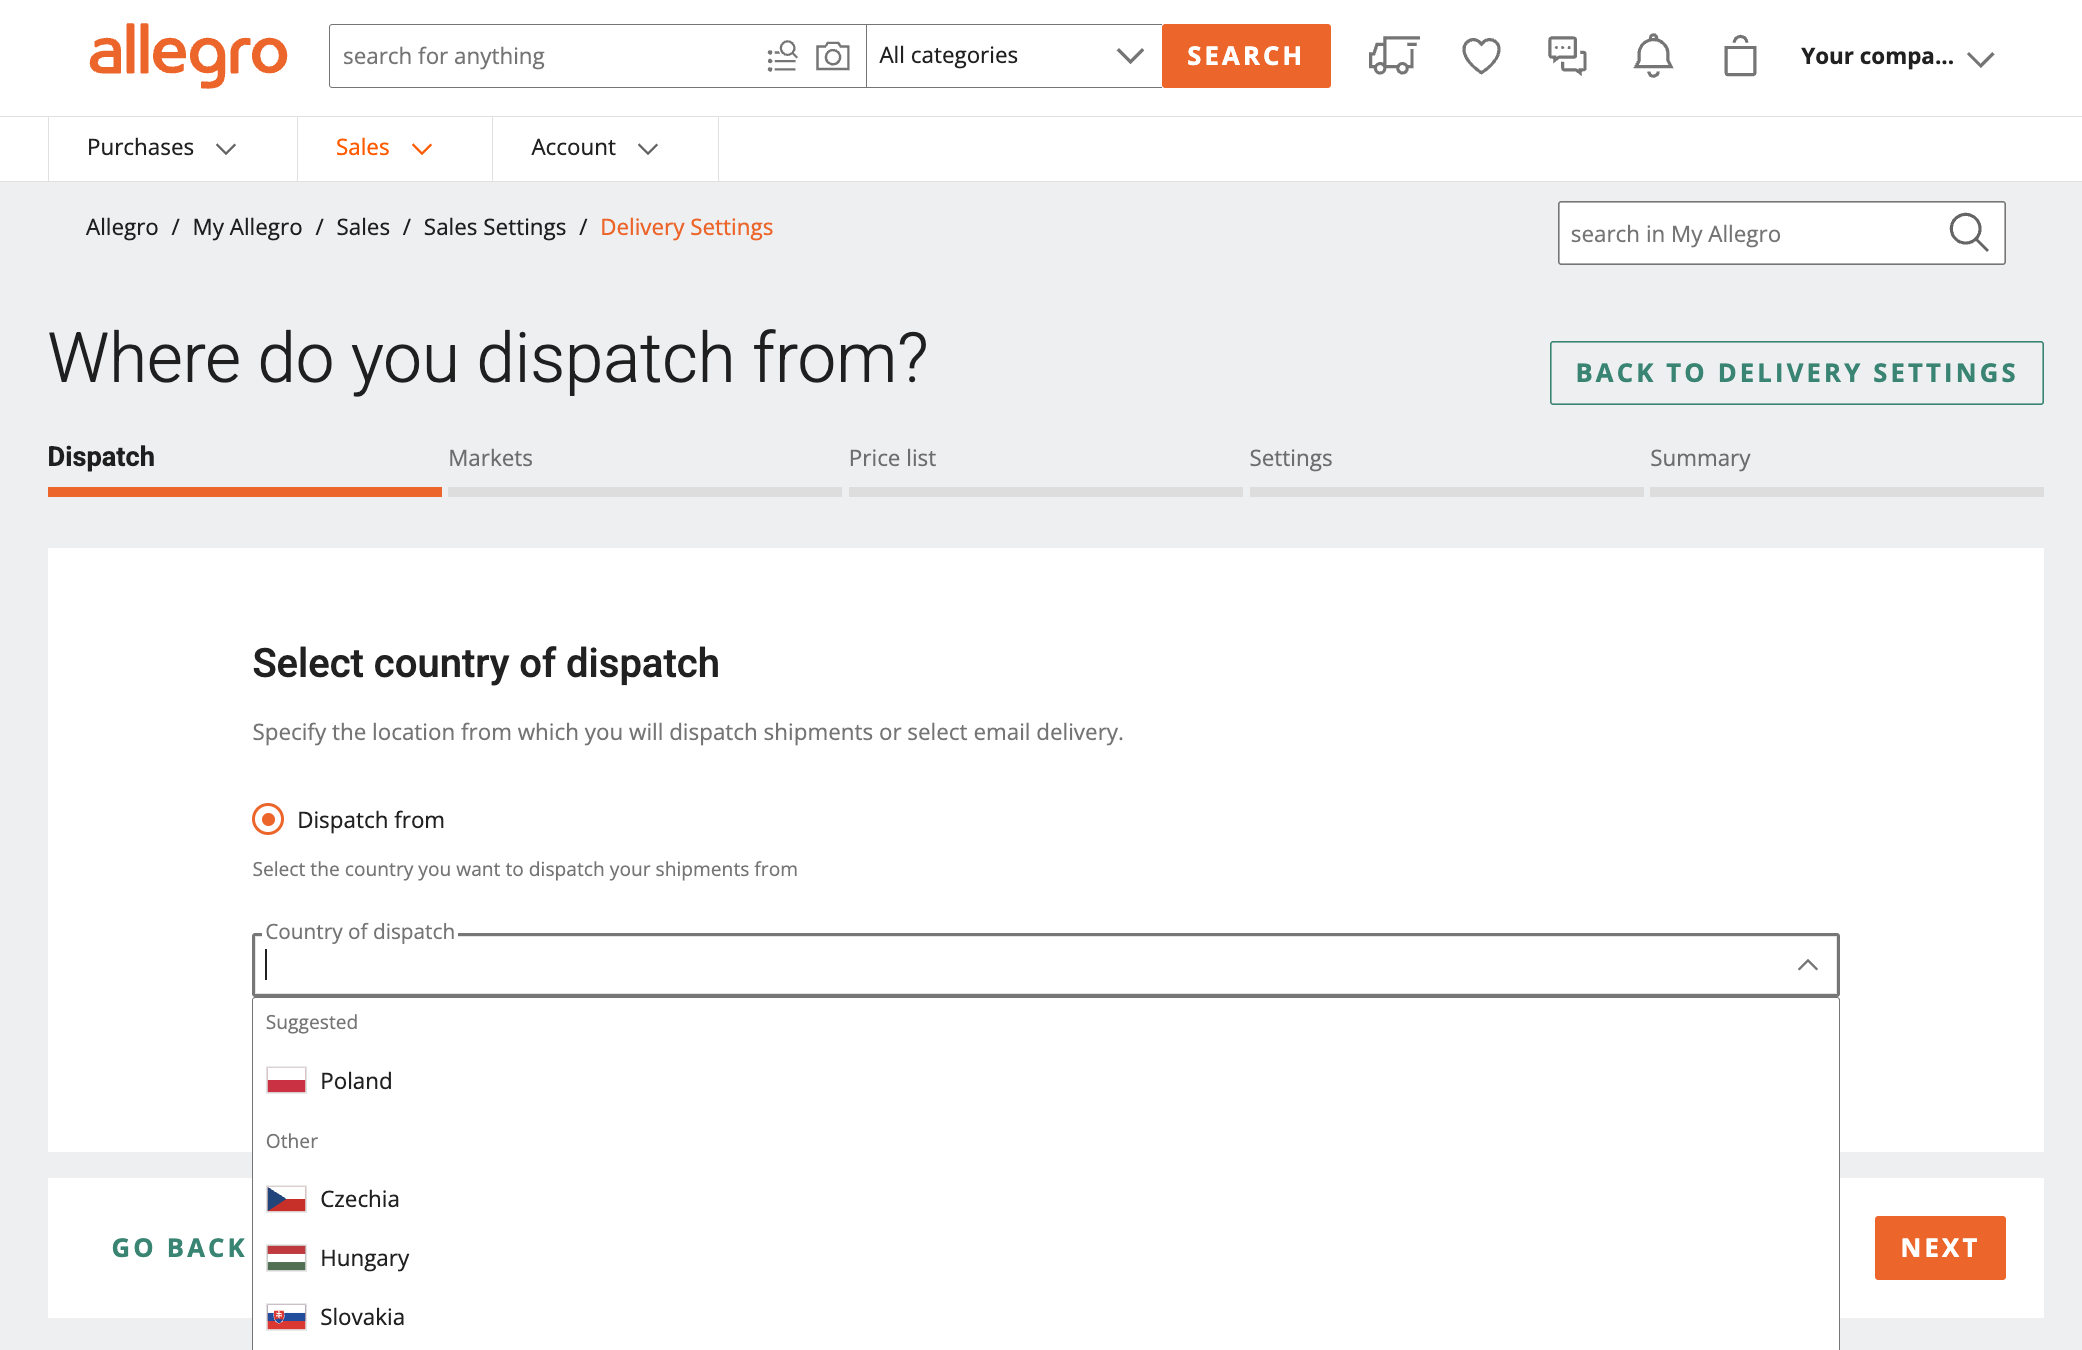2082x1350 pixels.
Task: Click Back to Delivery Settings button
Action: click(x=1796, y=373)
